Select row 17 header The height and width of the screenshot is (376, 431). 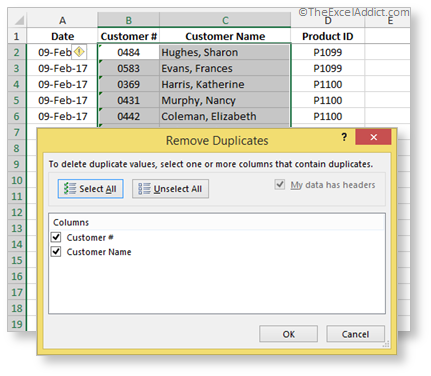[x=17, y=292]
